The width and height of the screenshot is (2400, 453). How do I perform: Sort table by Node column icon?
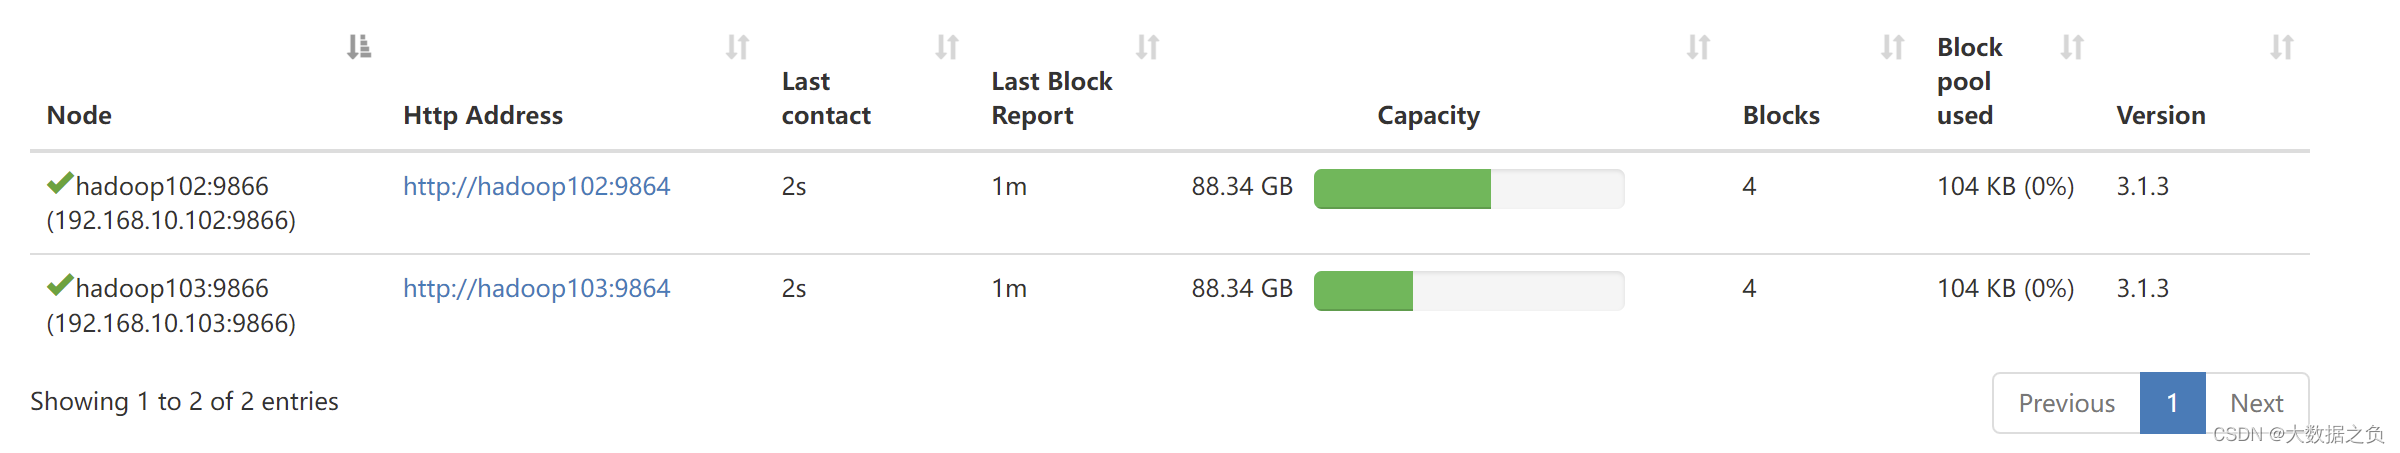pyautogui.click(x=359, y=47)
